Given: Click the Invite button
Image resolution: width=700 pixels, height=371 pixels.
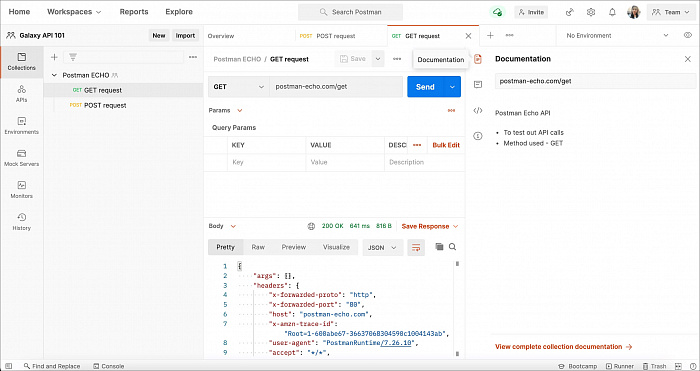Looking at the screenshot, I should tap(531, 13).
